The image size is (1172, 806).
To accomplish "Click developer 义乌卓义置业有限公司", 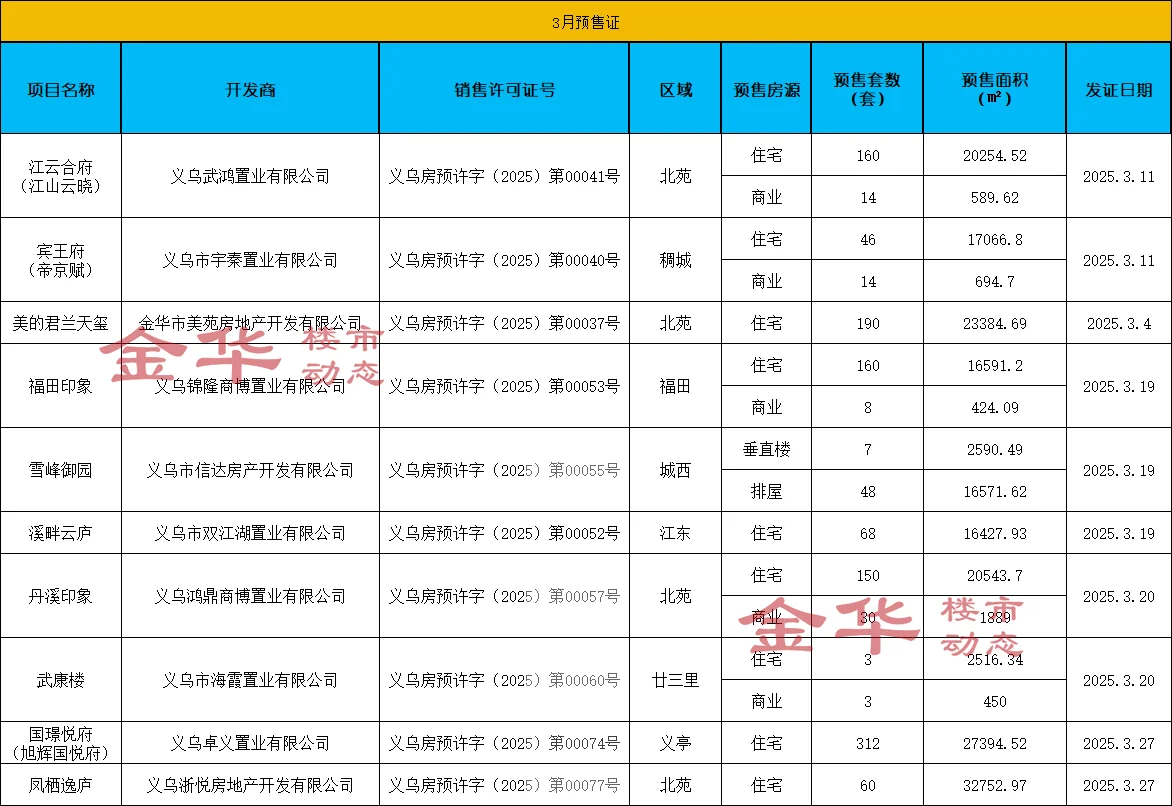I will (x=250, y=743).
